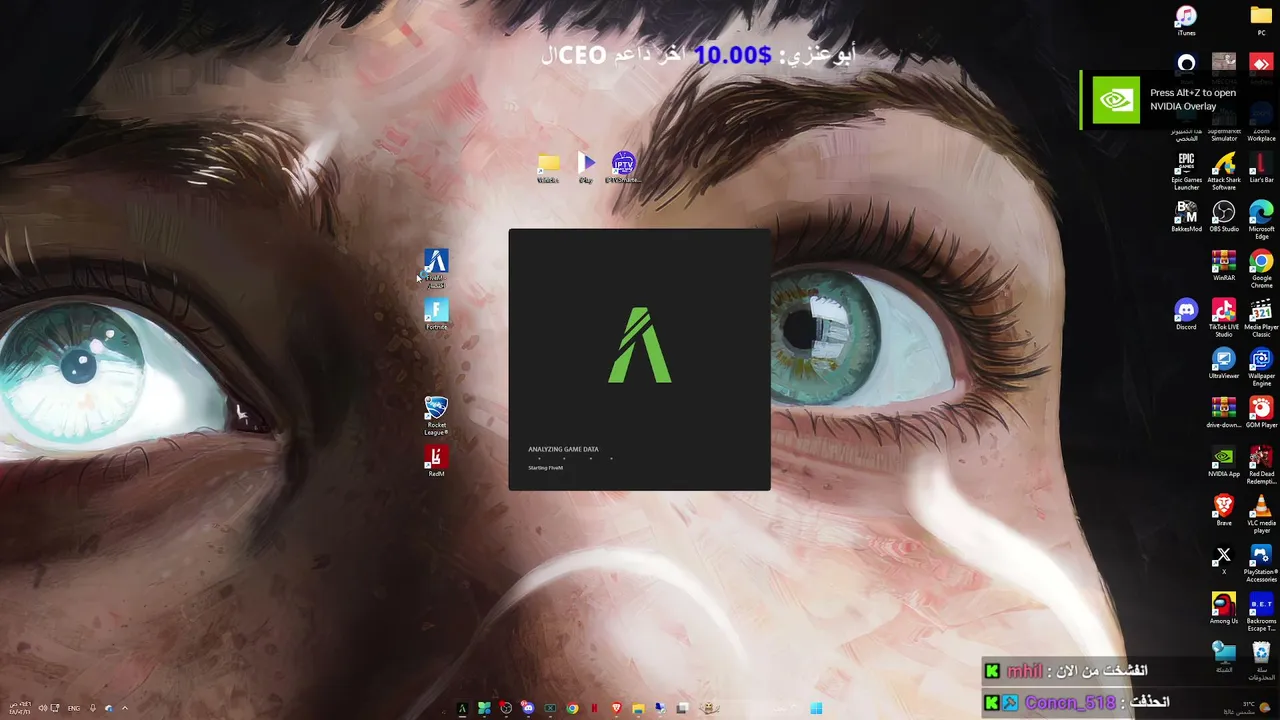Open the Network desktop icon
The image size is (1280, 720).
click(1224, 658)
